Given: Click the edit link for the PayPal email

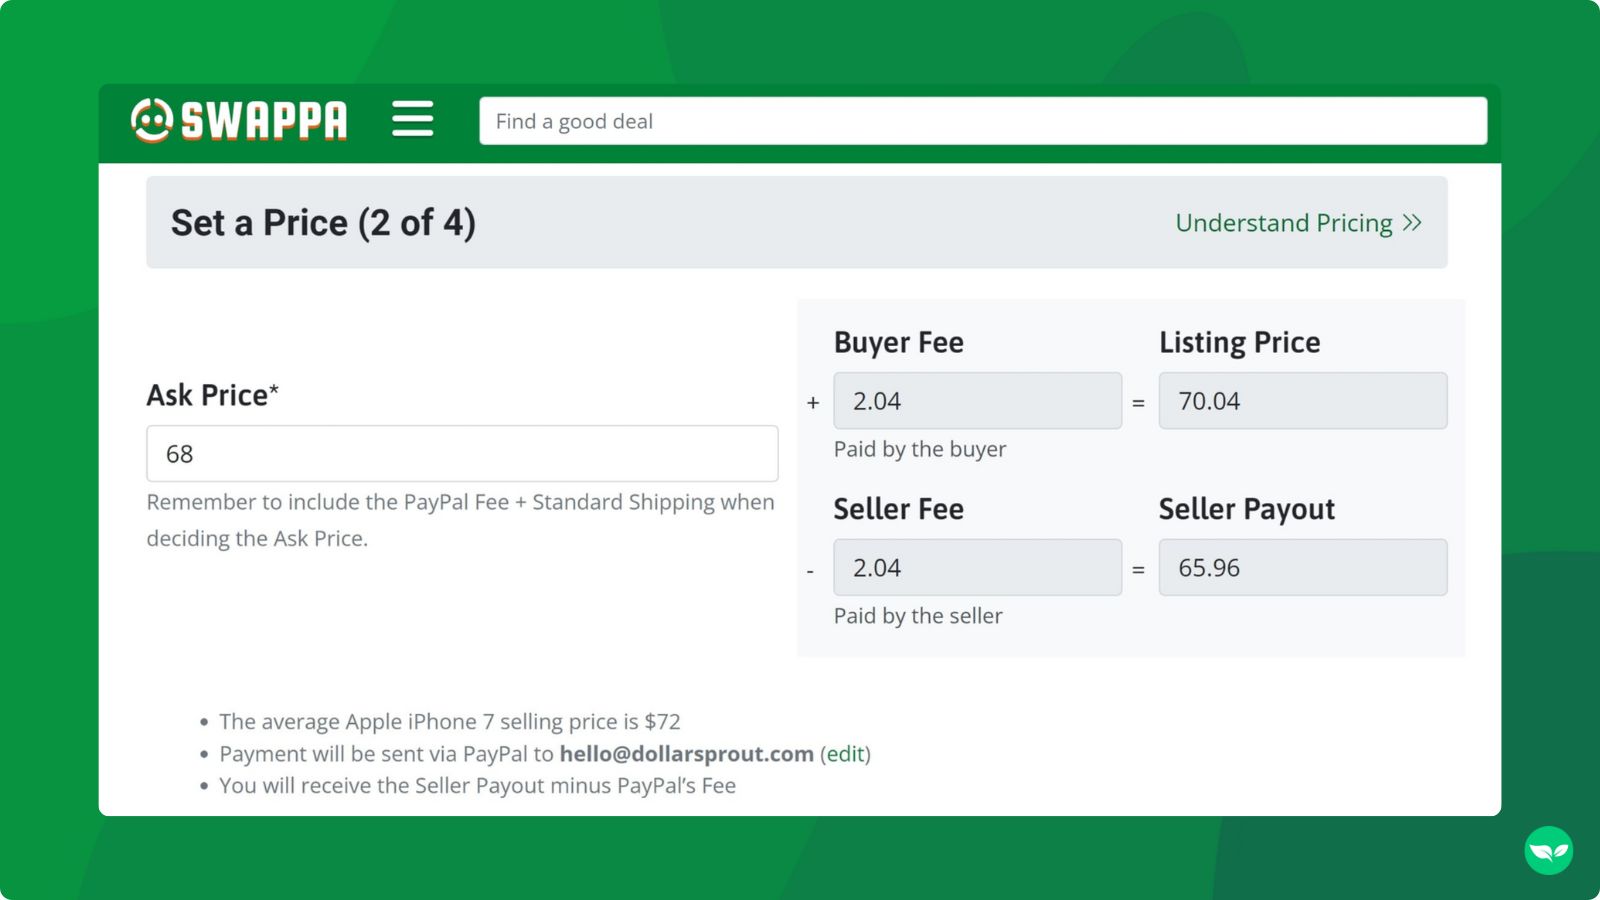Looking at the screenshot, I should 843,754.
